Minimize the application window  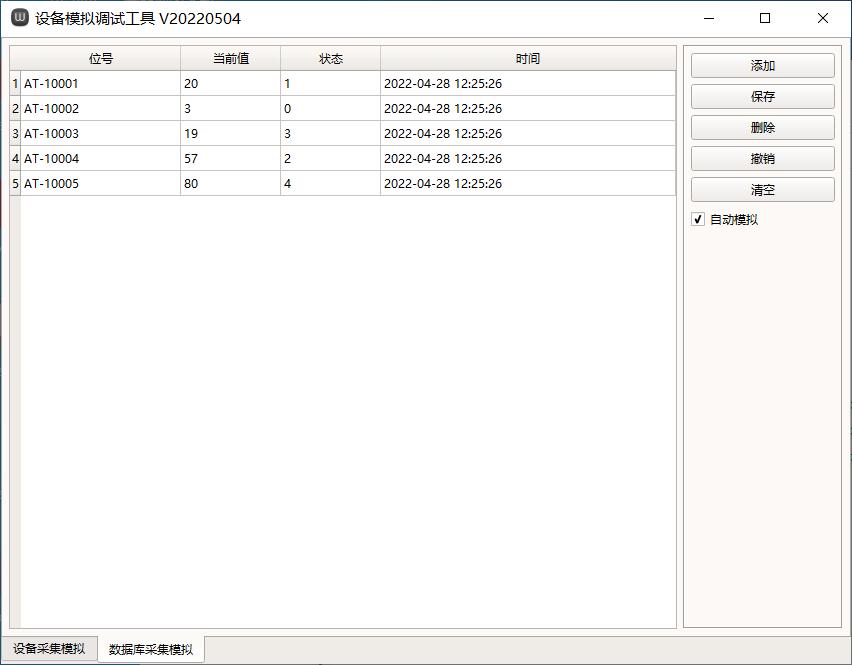point(708,18)
